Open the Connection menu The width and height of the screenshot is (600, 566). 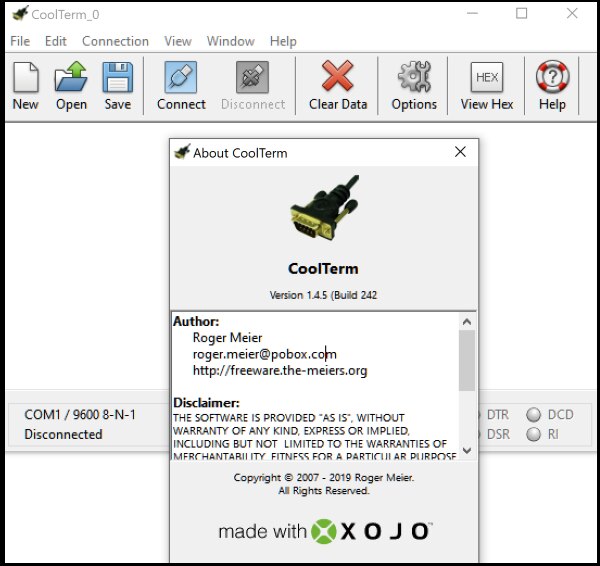point(115,41)
